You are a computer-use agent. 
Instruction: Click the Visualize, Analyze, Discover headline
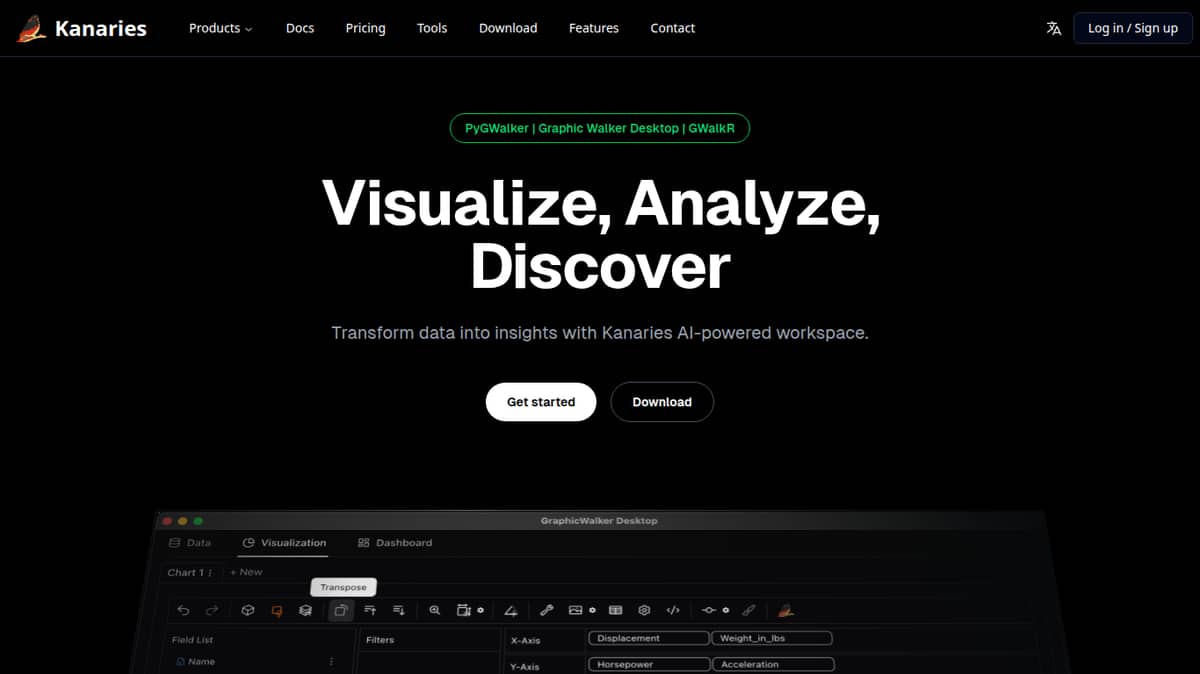pyautogui.click(x=600, y=236)
